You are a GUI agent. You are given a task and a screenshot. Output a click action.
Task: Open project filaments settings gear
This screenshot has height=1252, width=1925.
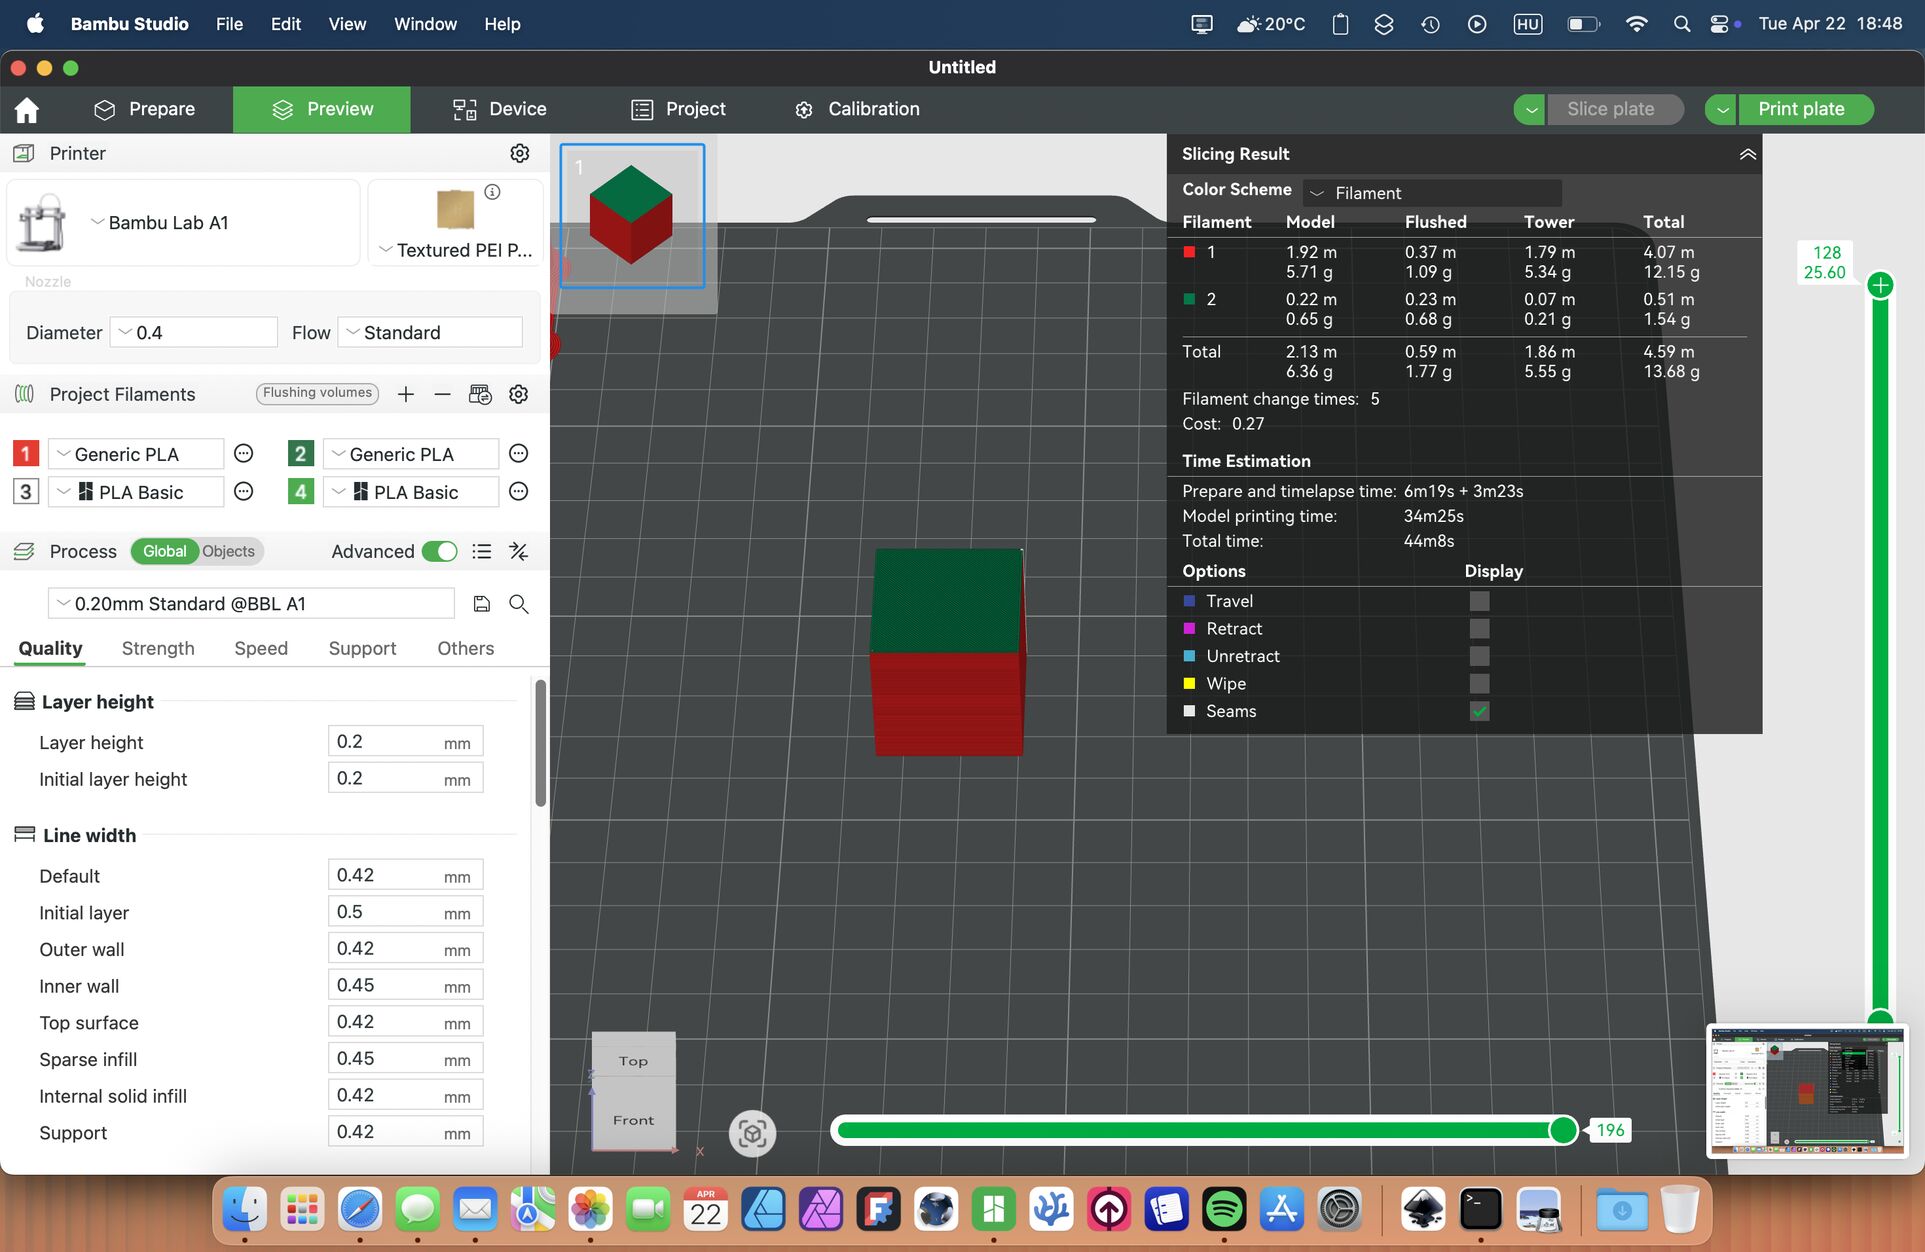pos(518,394)
